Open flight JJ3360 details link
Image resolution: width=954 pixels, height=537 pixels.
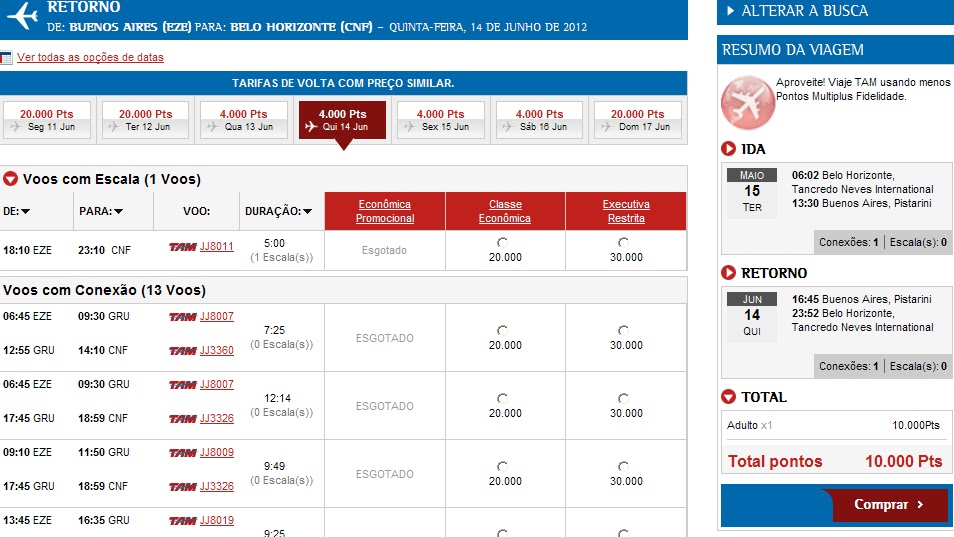point(217,350)
